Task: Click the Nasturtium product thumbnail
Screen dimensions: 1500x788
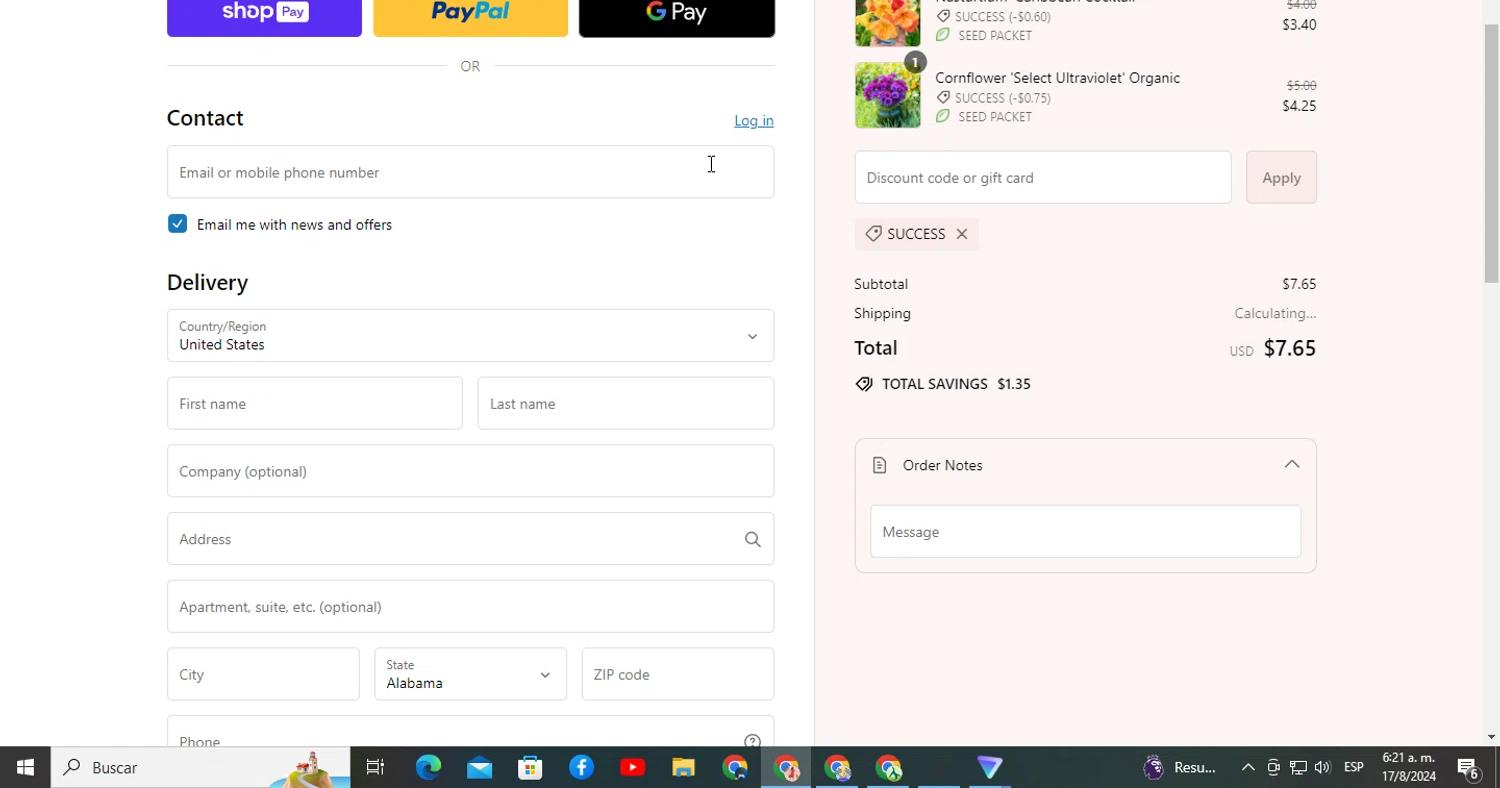Action: pyautogui.click(x=887, y=23)
